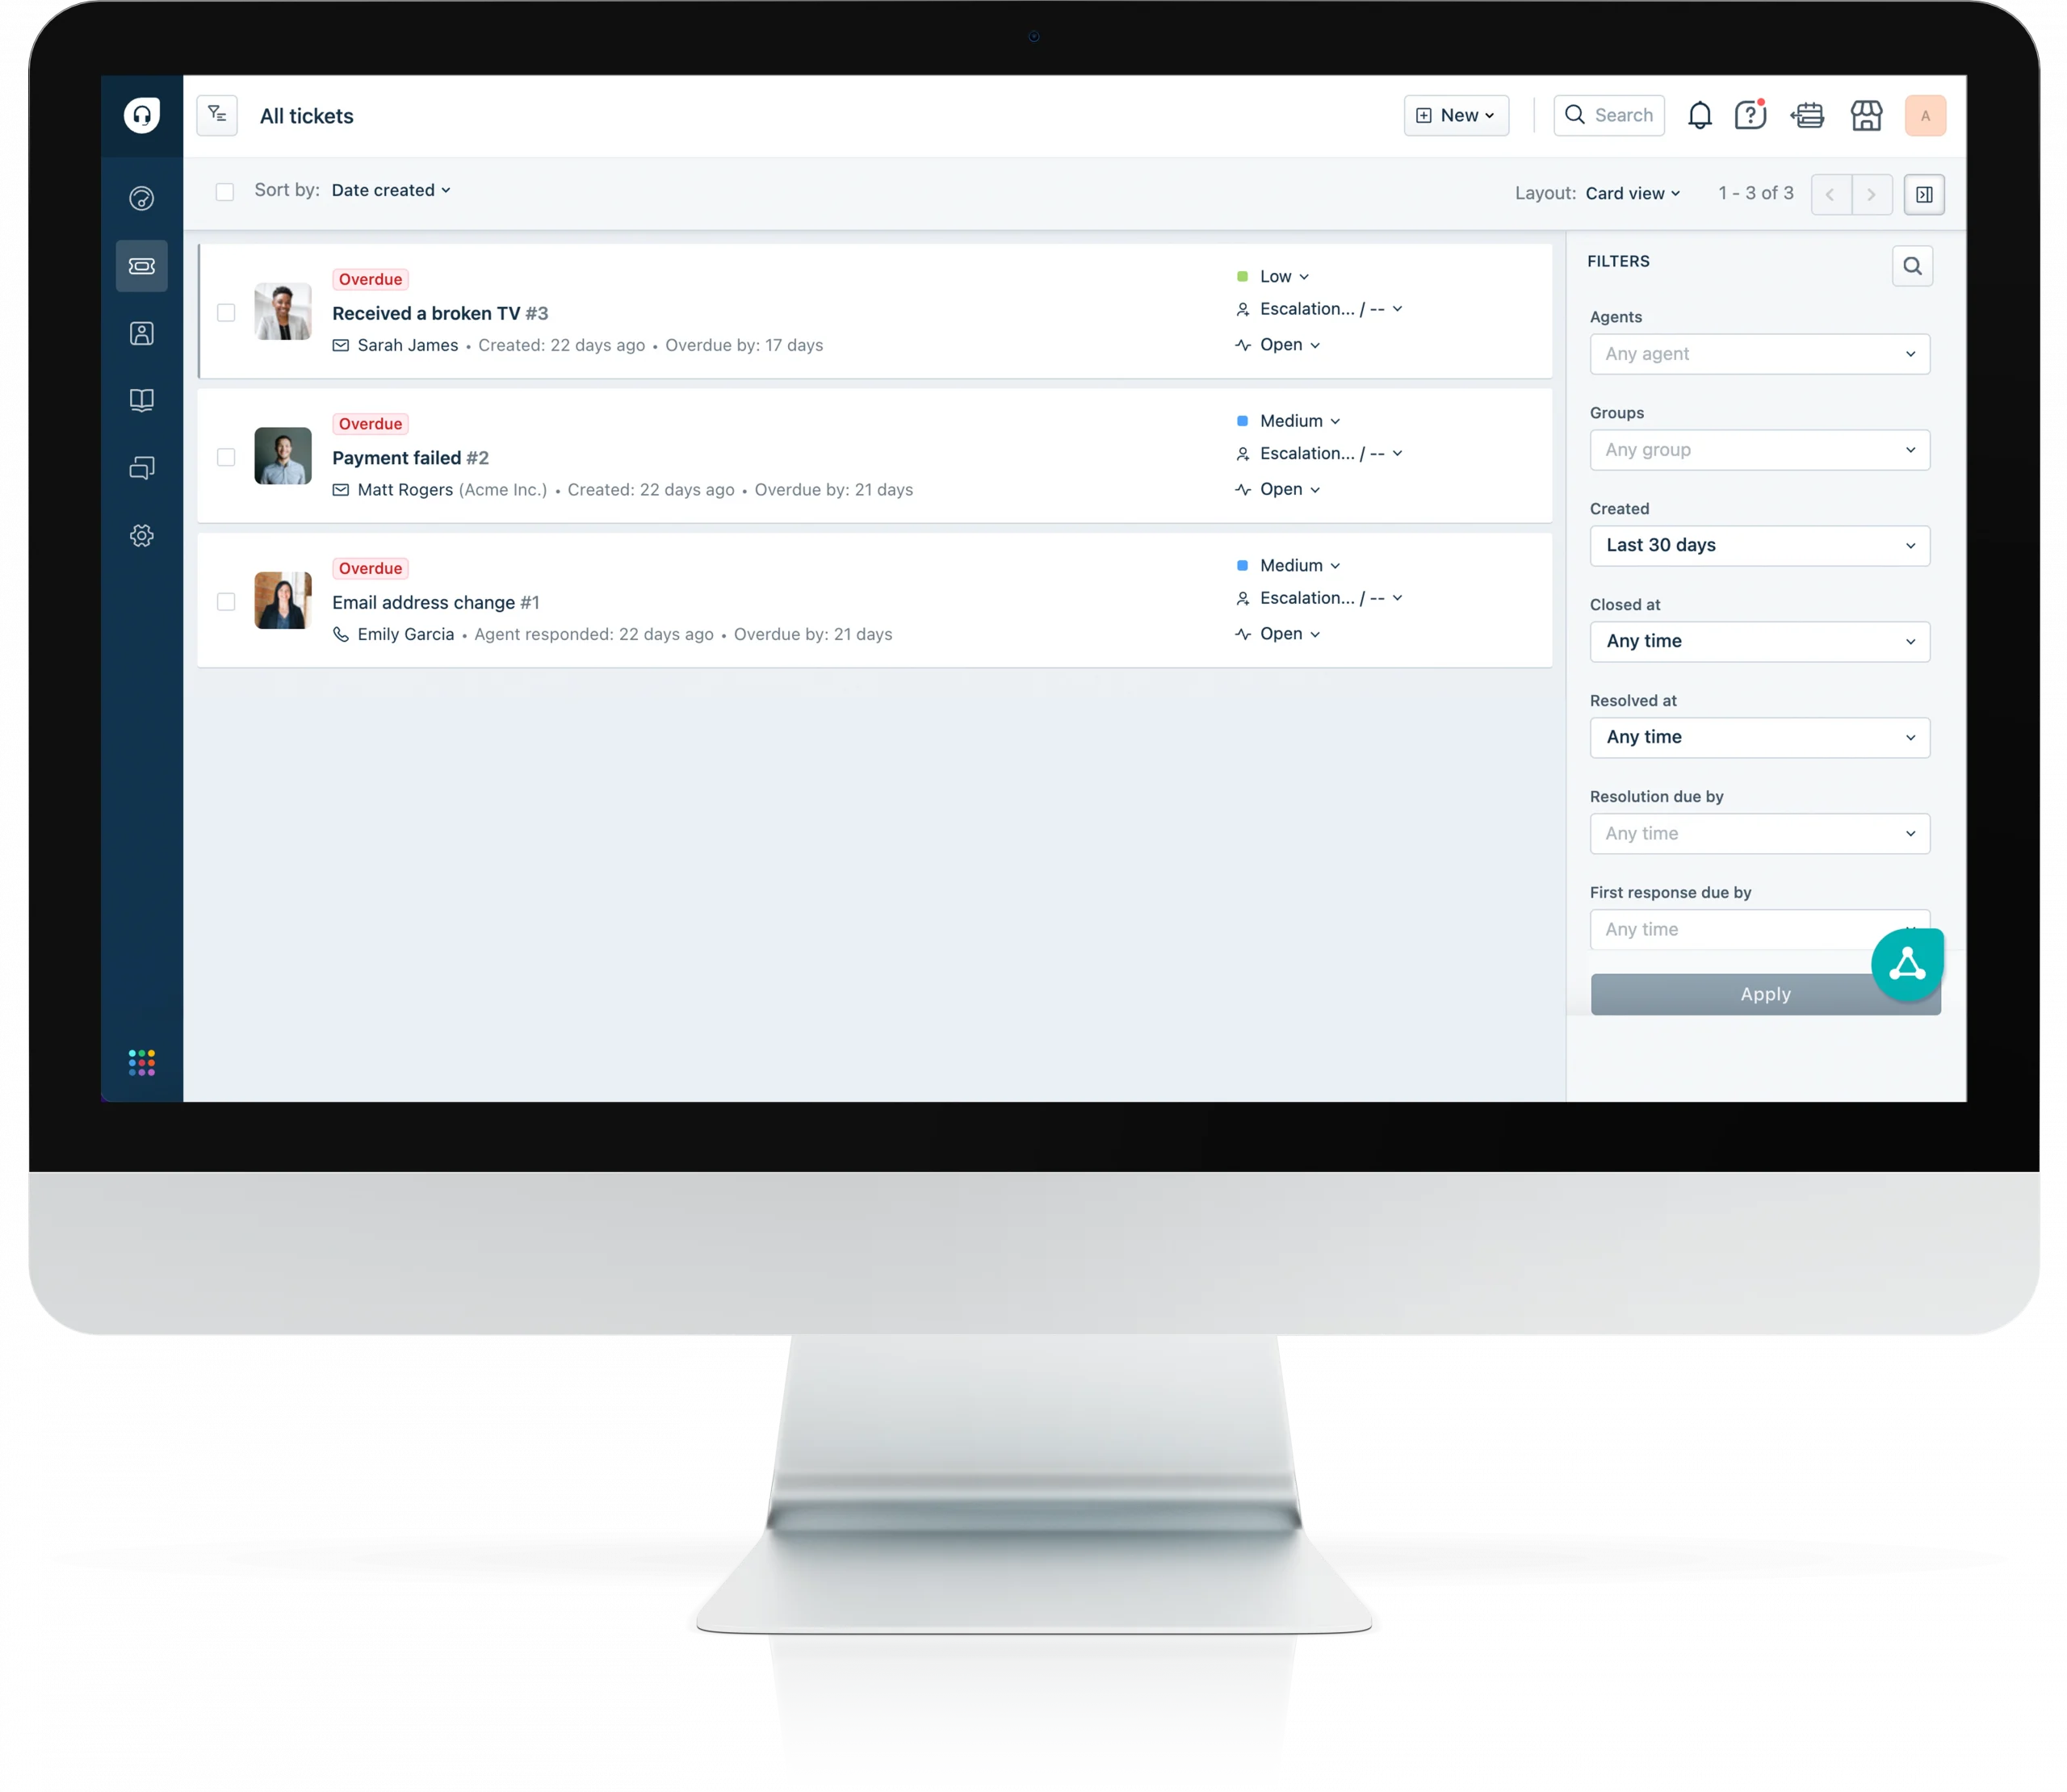Switch to Card view layout

[1633, 193]
